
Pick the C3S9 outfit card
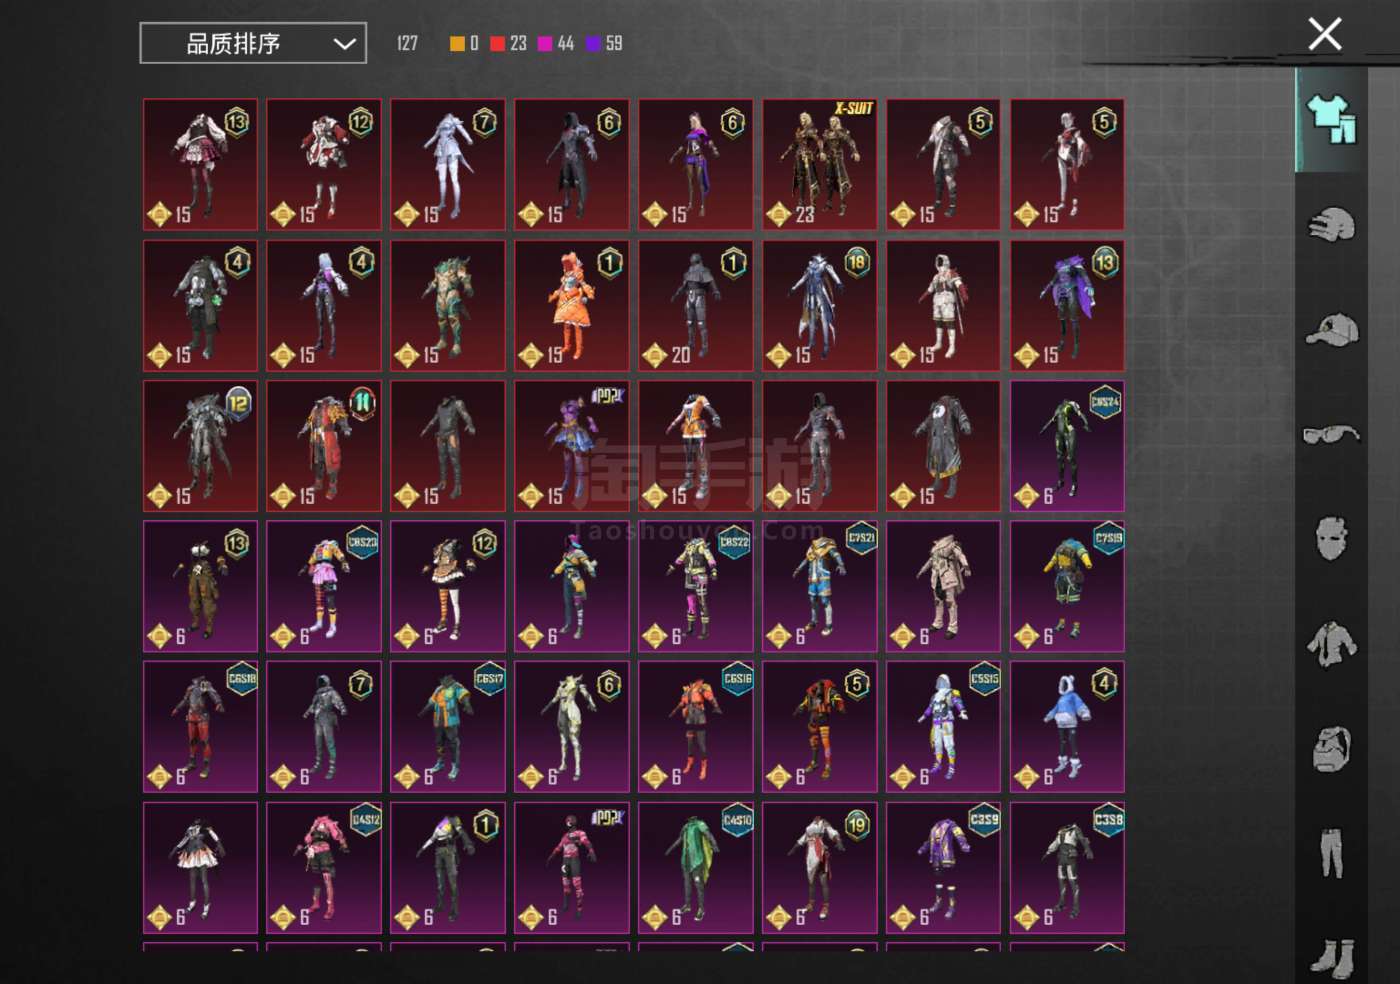[x=944, y=868]
